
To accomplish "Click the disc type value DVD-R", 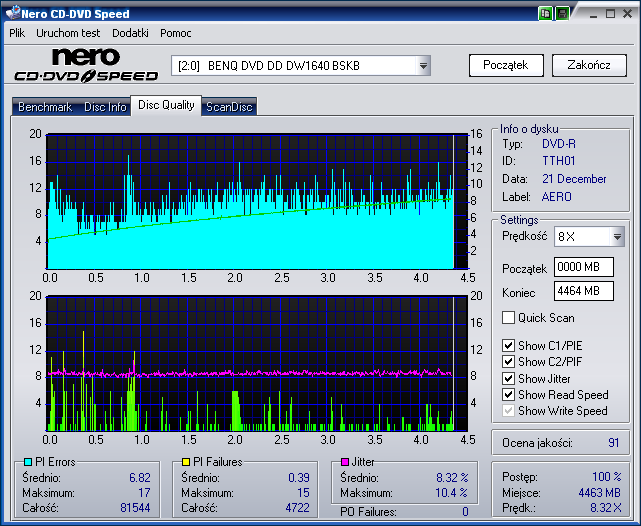I will [x=558, y=144].
